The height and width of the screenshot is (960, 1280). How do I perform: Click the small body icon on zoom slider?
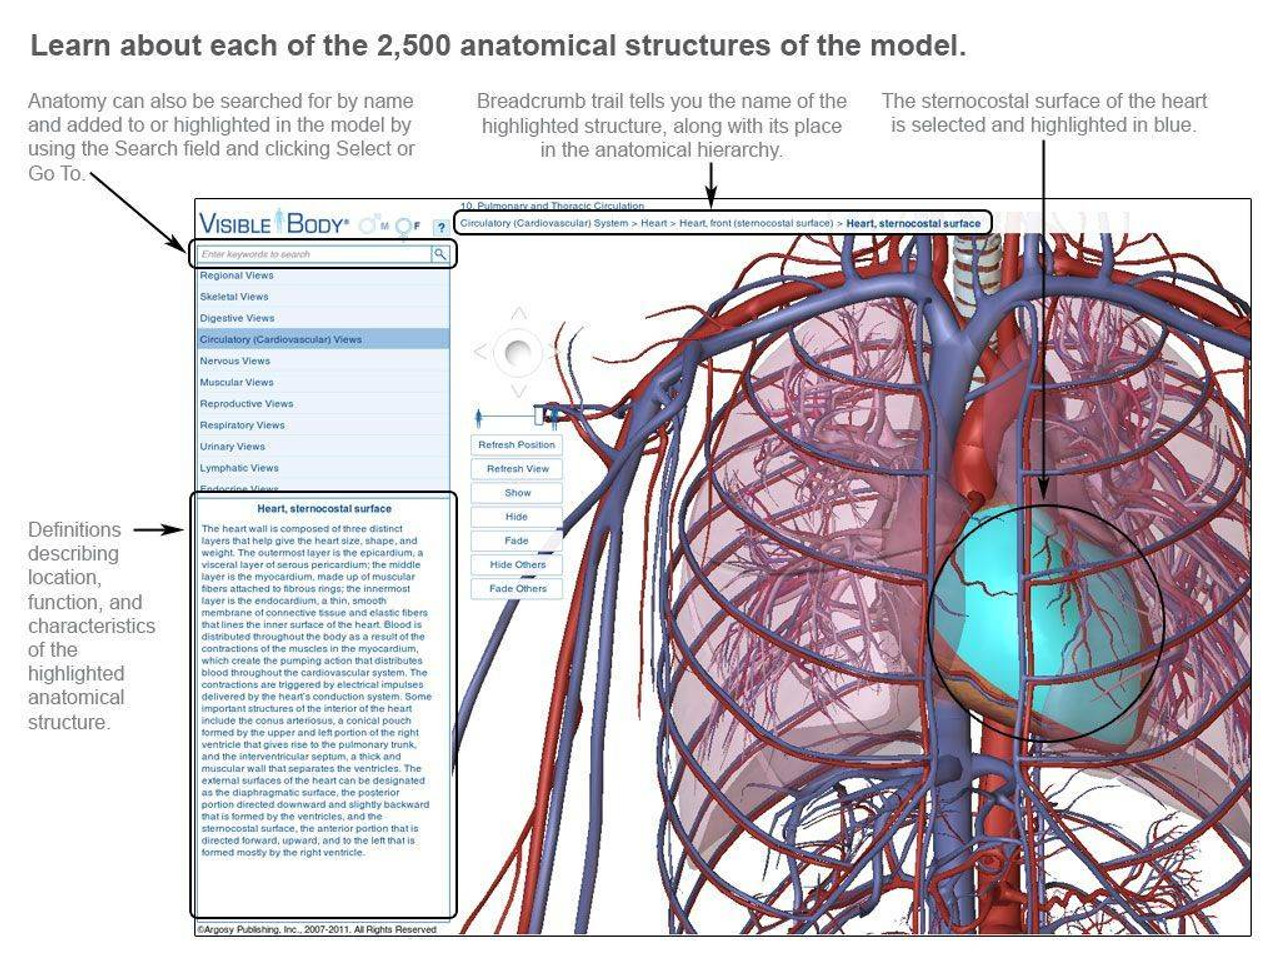(x=479, y=416)
